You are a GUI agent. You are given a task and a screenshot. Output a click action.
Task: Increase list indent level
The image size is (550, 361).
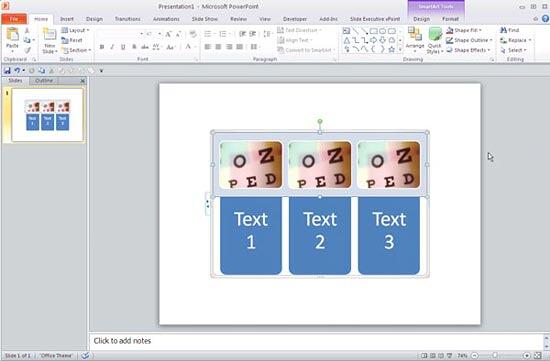pos(253,34)
